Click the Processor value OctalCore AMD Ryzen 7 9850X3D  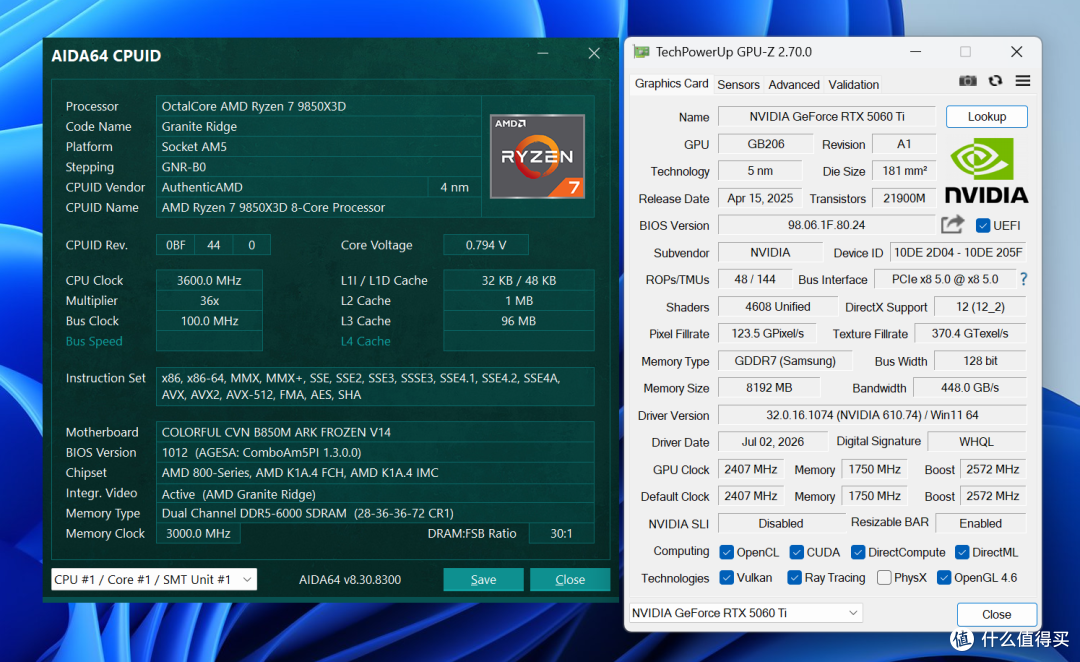319,106
